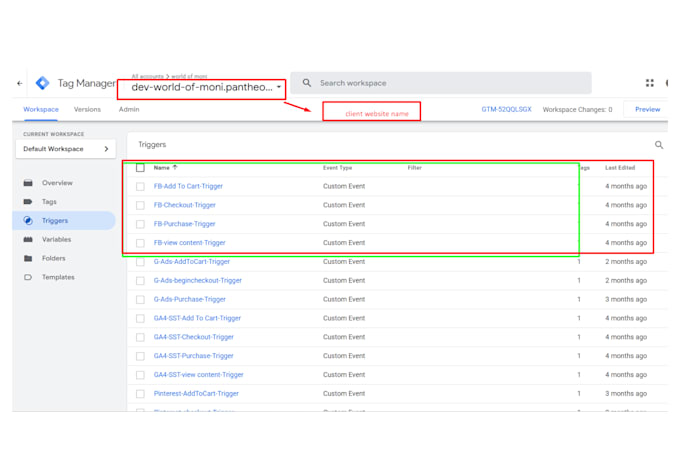Click 3 months ago in Pinterest-AddToCart-Trigger row

[x=626, y=393]
